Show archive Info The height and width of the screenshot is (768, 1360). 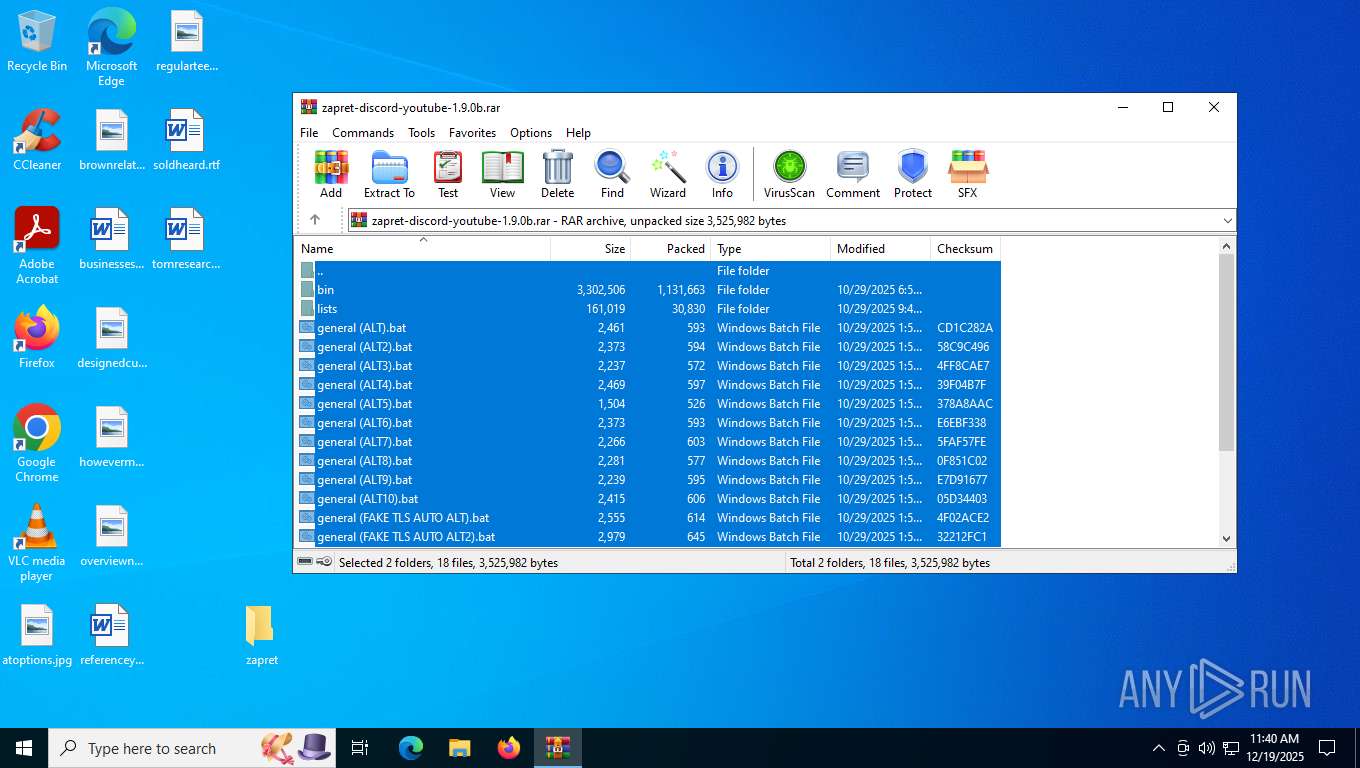(722, 174)
